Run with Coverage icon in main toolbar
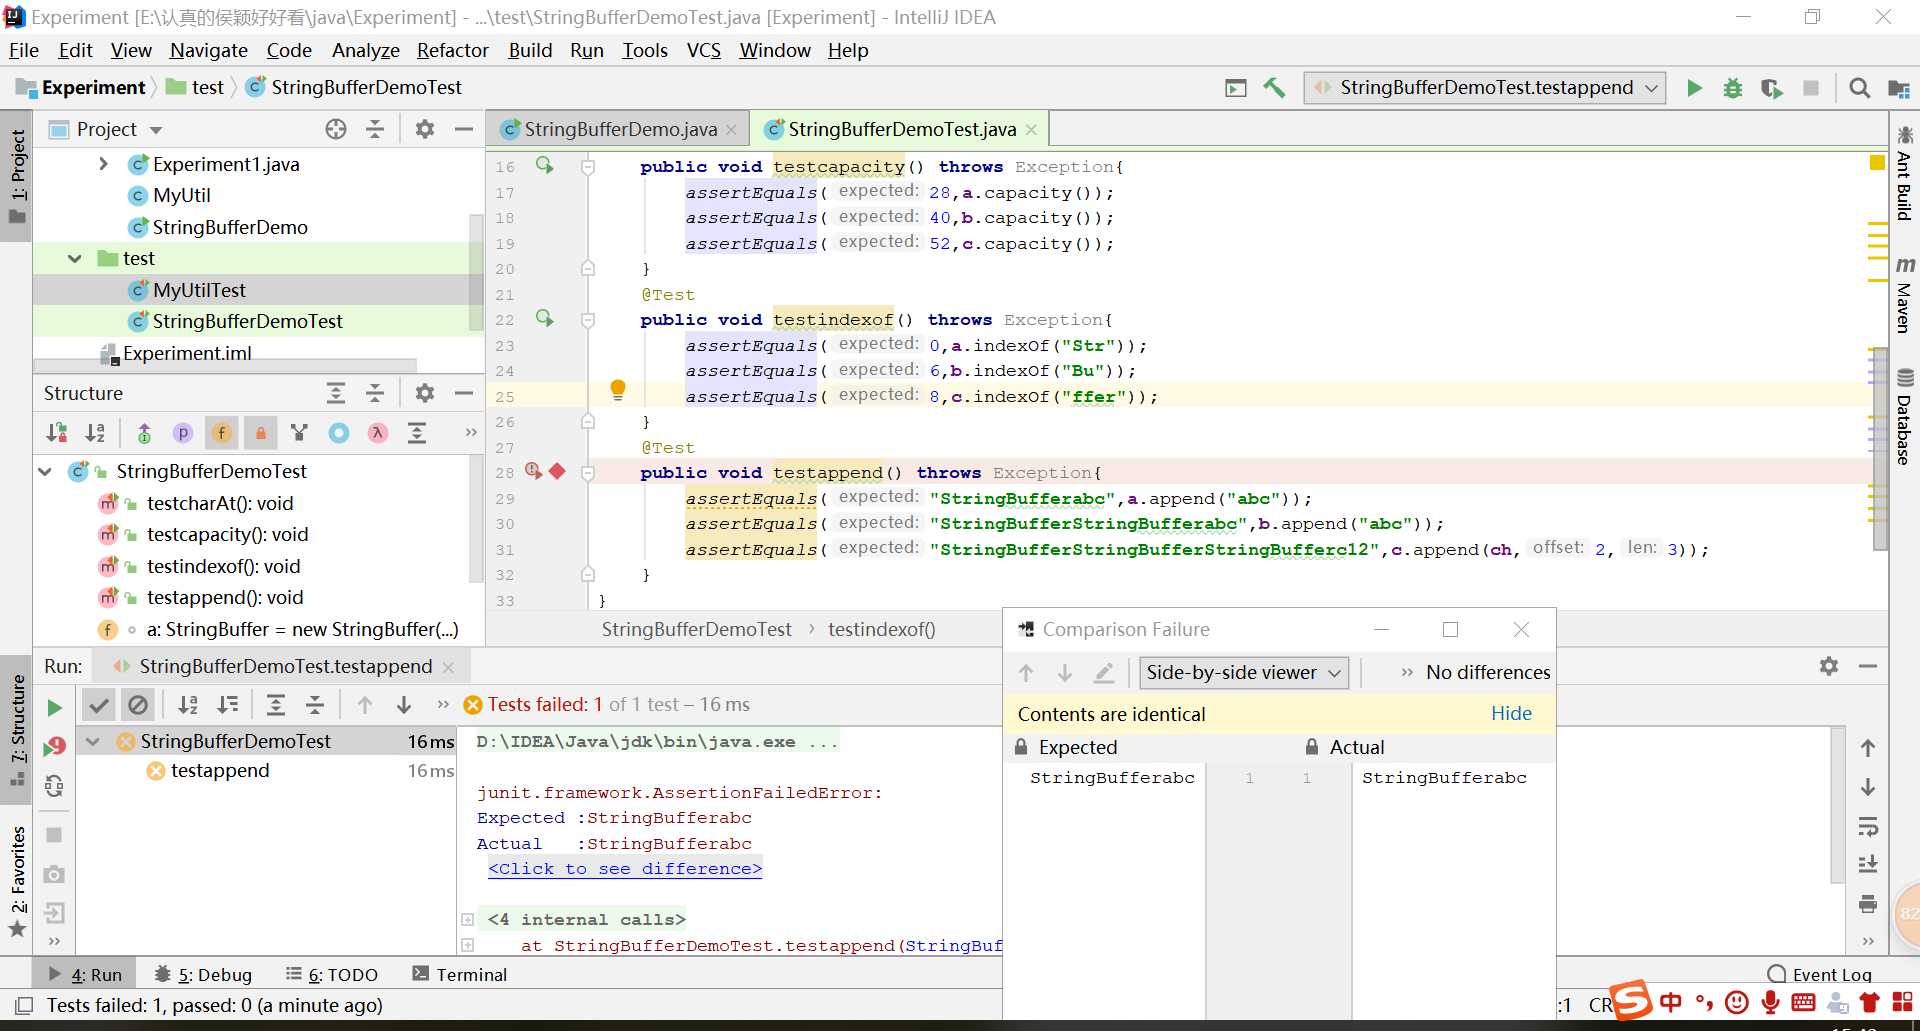The image size is (1920, 1031). (x=1772, y=88)
